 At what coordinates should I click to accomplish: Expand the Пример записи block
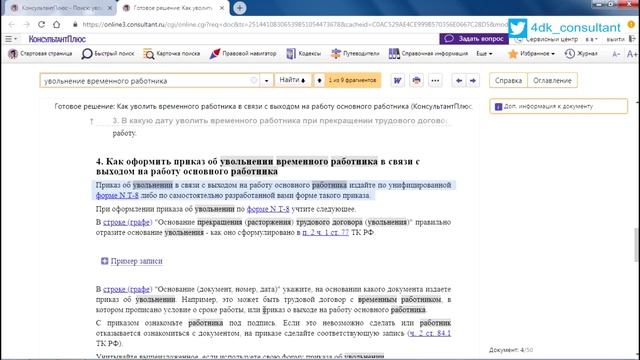[x=132, y=261]
